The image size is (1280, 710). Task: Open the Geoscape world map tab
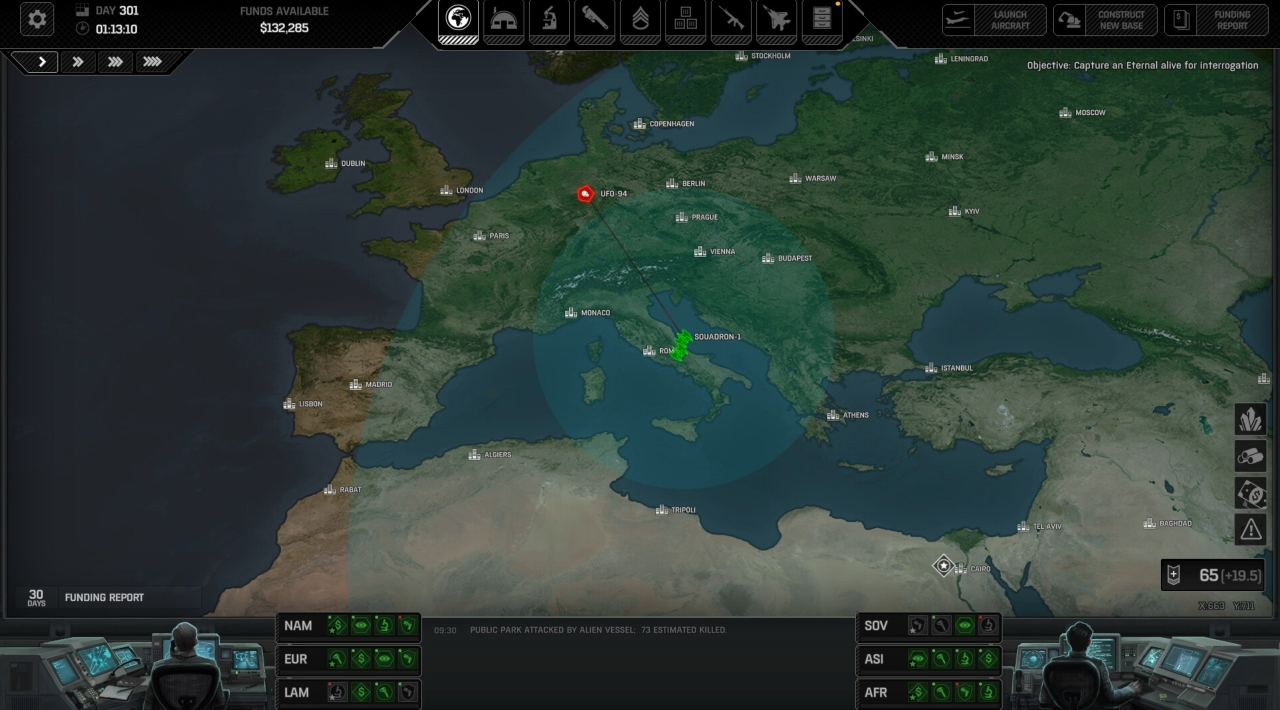tap(459, 20)
